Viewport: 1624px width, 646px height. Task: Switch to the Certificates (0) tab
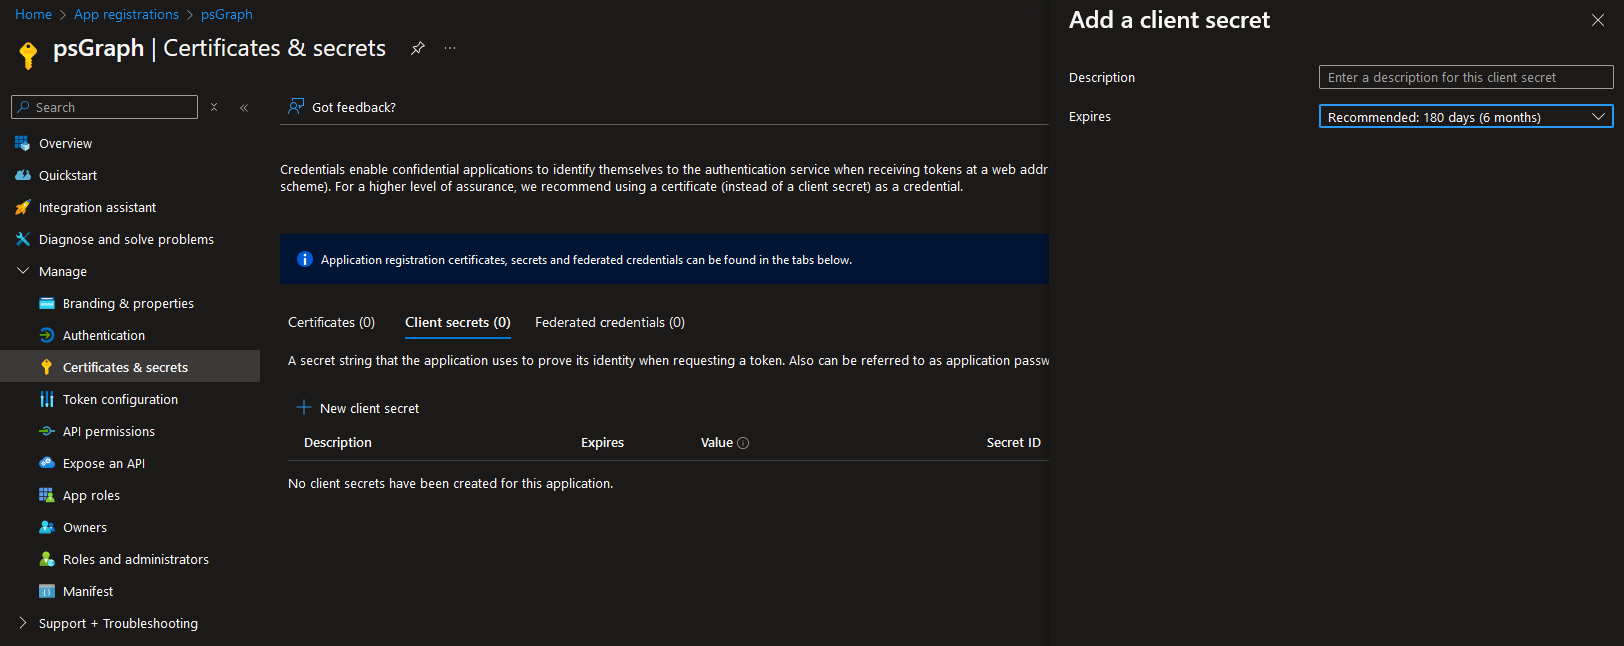coord(331,322)
